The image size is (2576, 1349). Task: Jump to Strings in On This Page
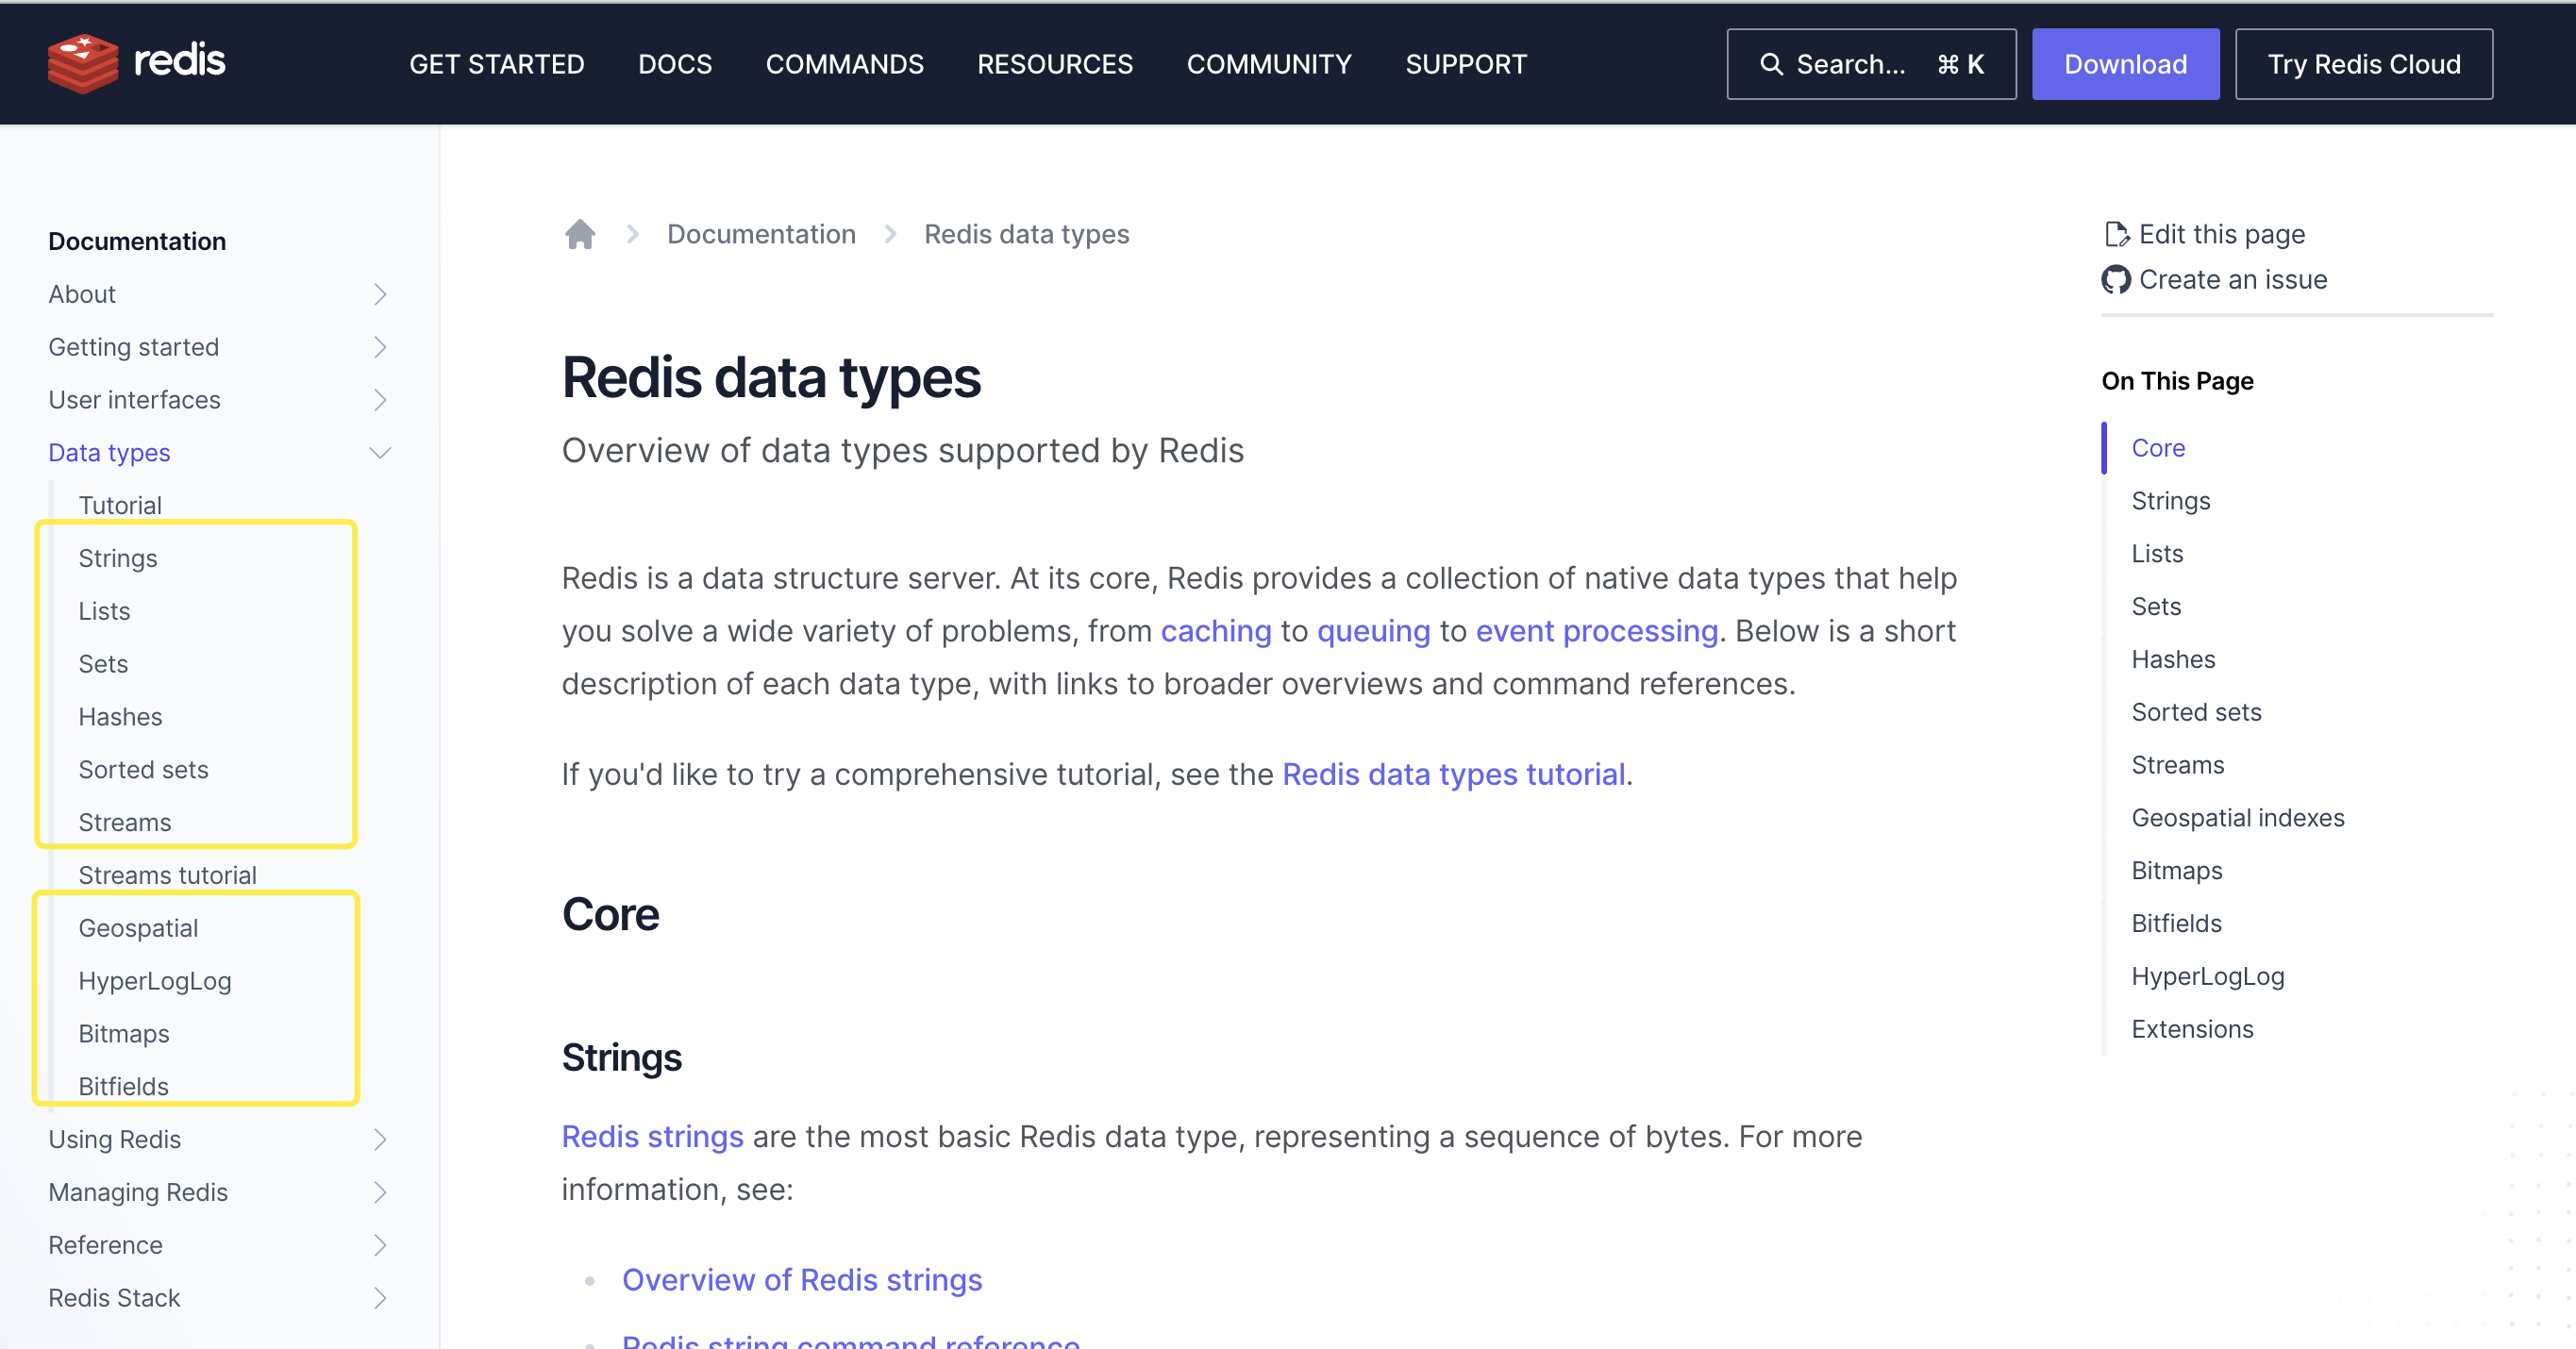(x=2170, y=501)
